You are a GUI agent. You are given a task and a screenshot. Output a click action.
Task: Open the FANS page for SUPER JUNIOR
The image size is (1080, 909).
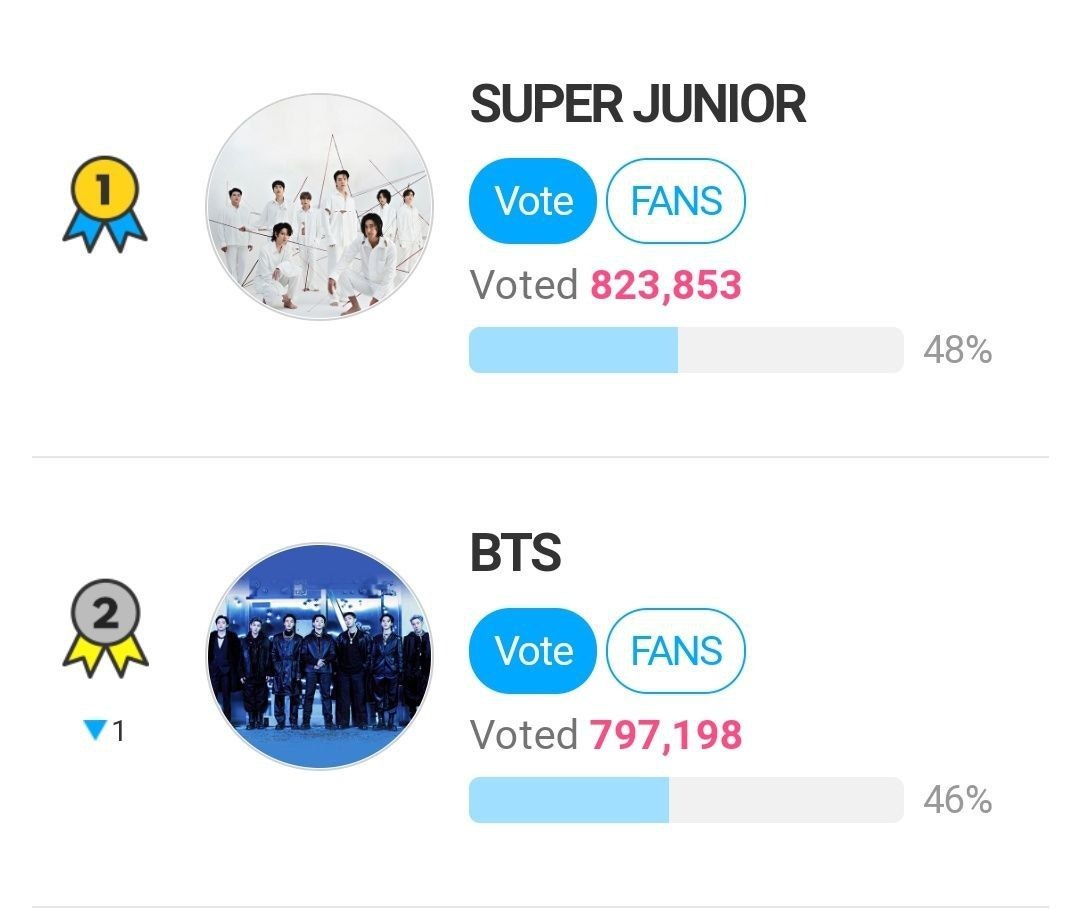(x=676, y=200)
